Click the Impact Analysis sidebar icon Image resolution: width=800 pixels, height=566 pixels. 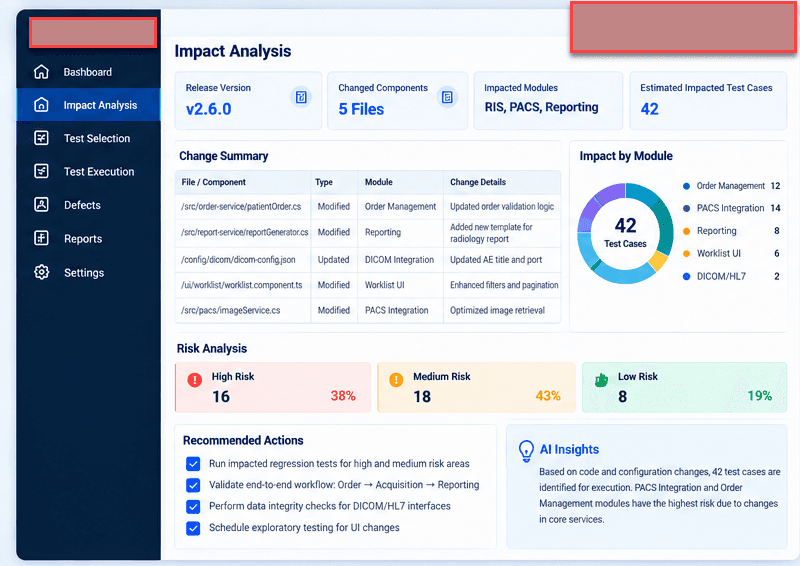pyautogui.click(x=41, y=105)
